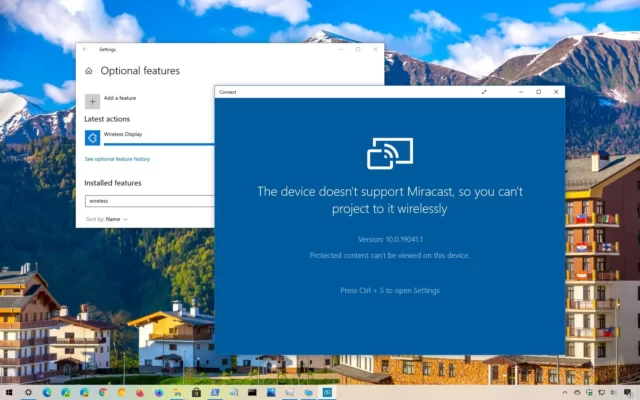The width and height of the screenshot is (640, 400).
Task: Click the expand-arrows icon in the Connect title bar
Action: point(484,92)
